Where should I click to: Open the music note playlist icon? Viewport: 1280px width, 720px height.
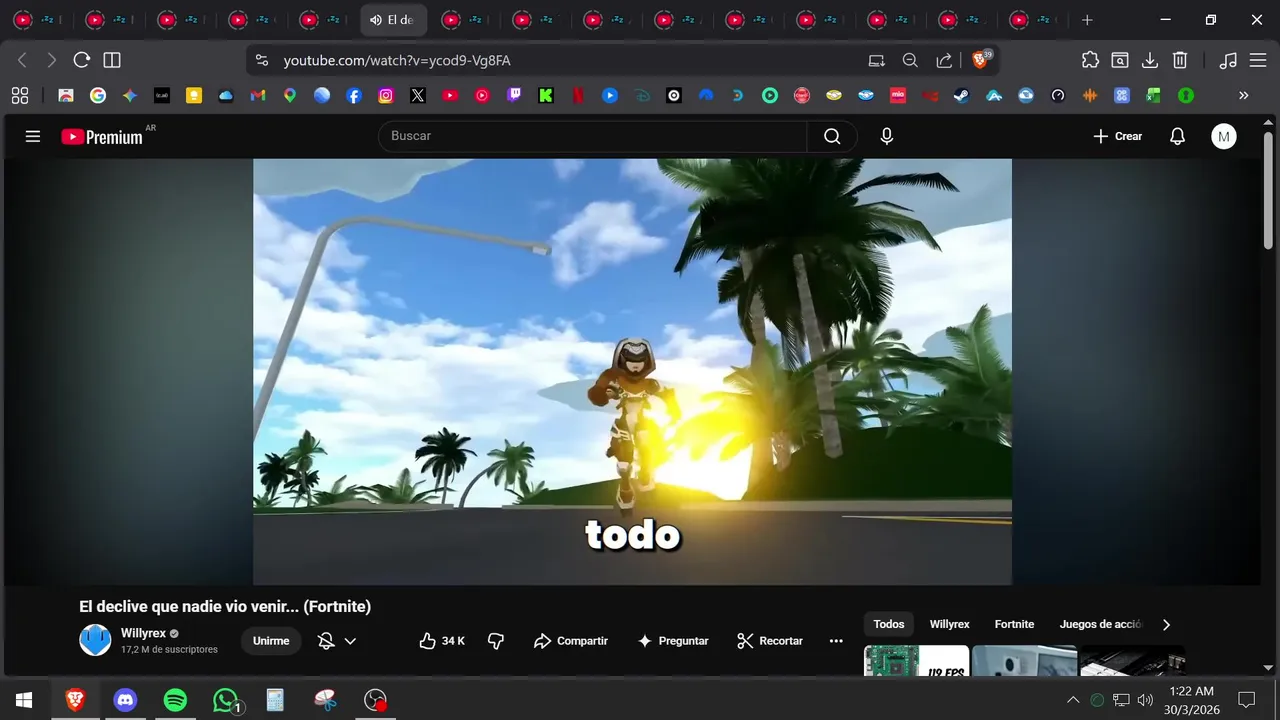(x=1228, y=60)
